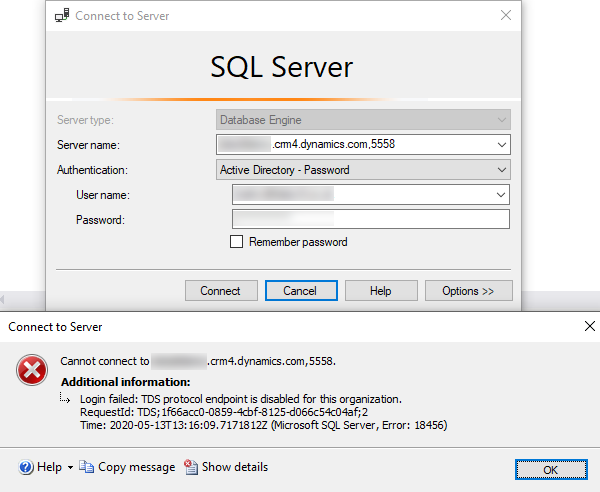The width and height of the screenshot is (600, 492).
Task: Click the Show details icon
Action: pyautogui.click(x=192, y=467)
